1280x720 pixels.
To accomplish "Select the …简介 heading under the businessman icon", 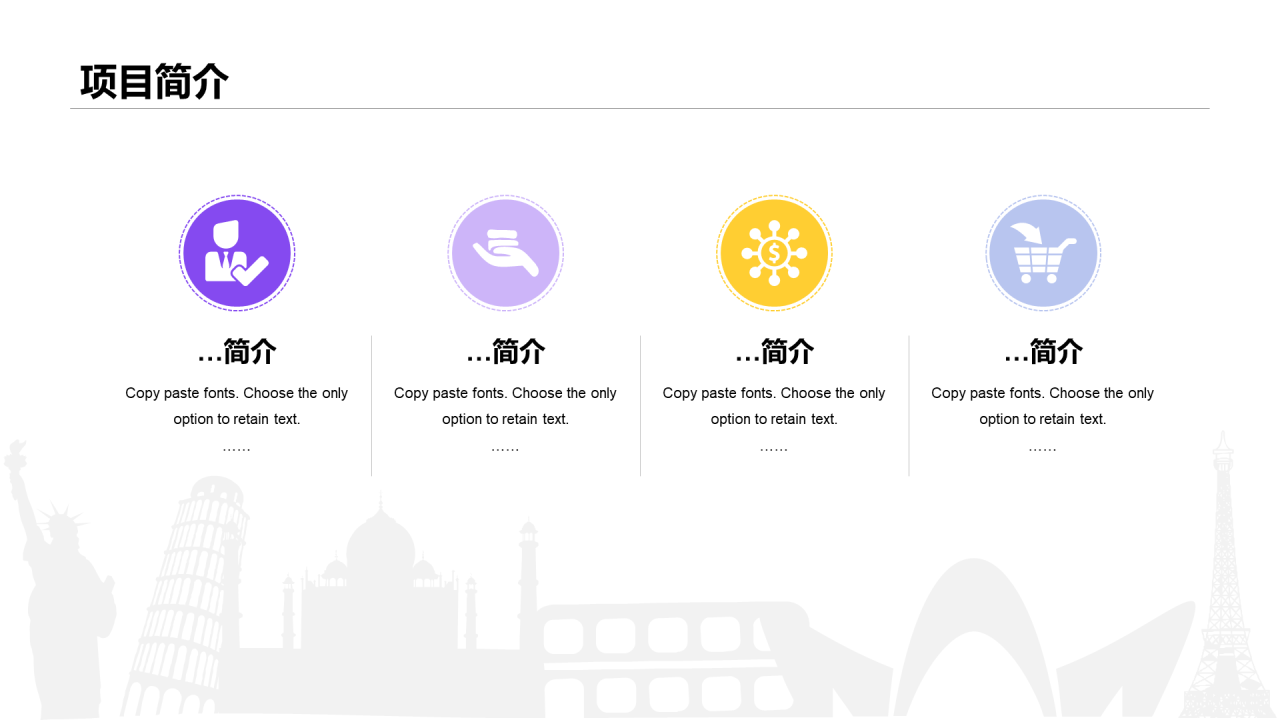I will (x=237, y=352).
